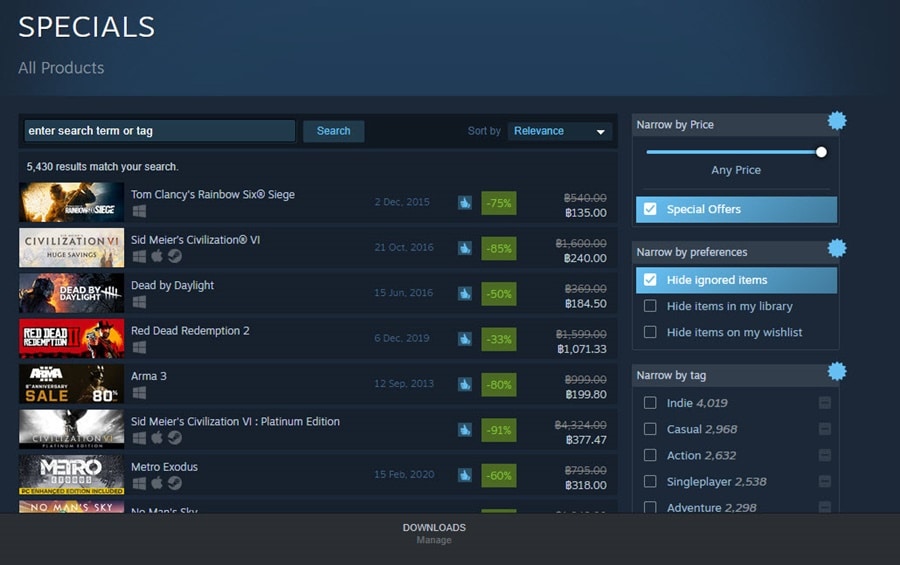
Task: Click the ฿1,071.33 price
Action: coord(581,349)
